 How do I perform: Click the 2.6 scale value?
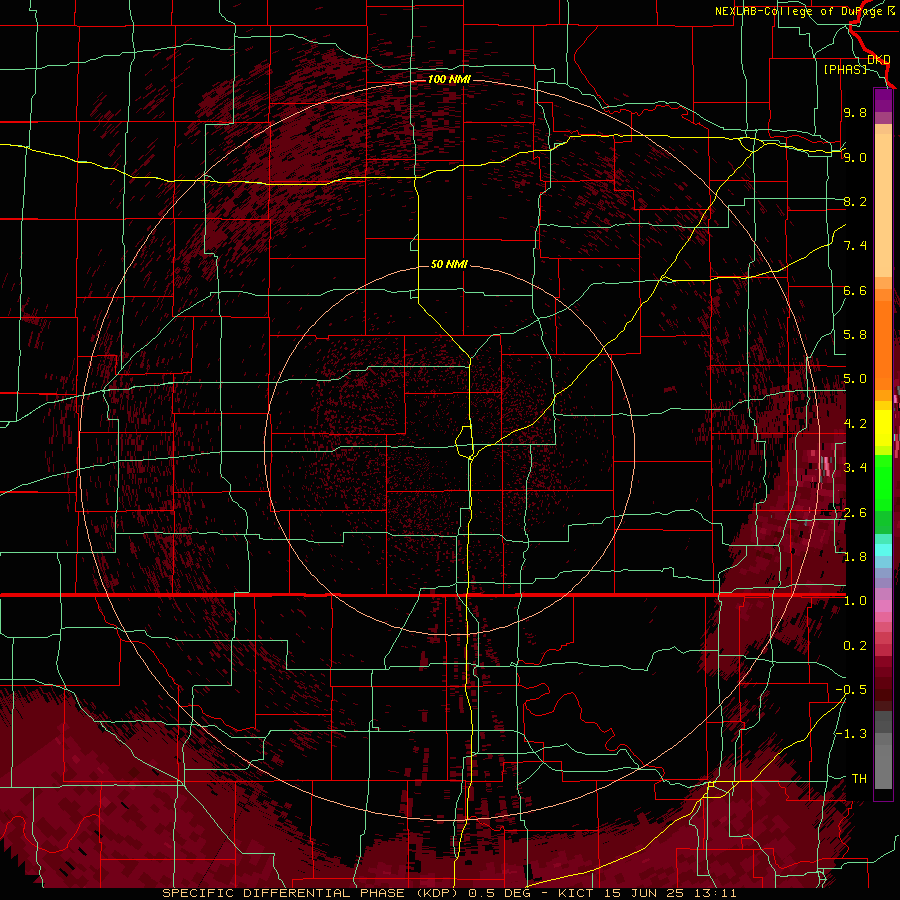coord(855,513)
